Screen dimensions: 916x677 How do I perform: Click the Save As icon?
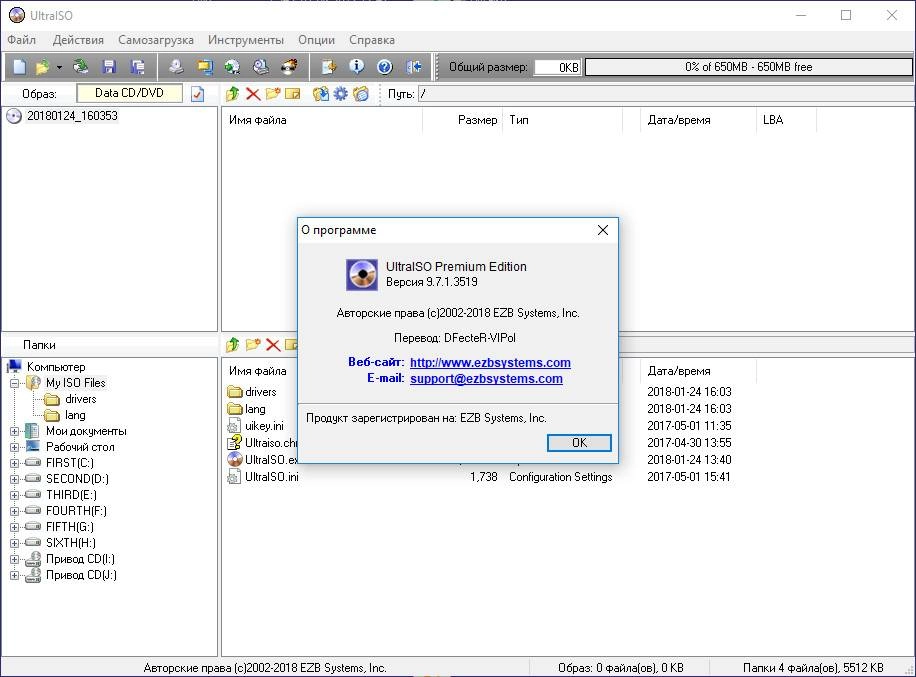coord(138,67)
